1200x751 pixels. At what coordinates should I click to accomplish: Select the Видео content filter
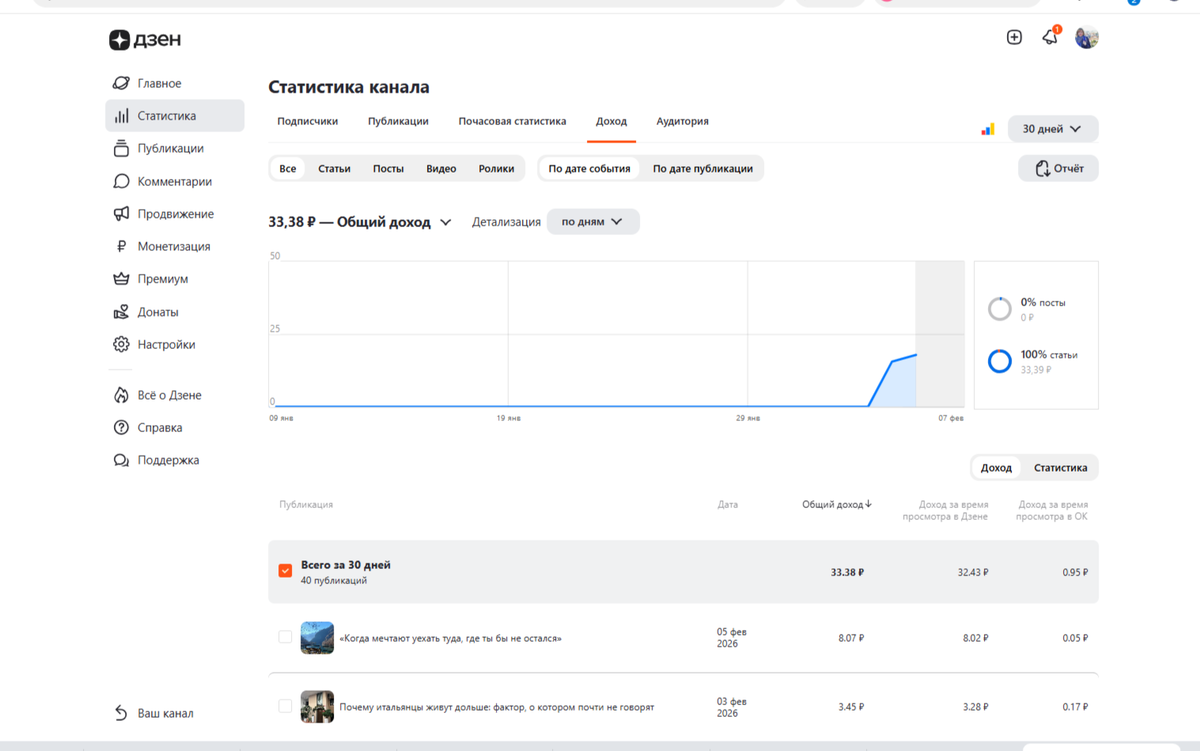pos(441,169)
